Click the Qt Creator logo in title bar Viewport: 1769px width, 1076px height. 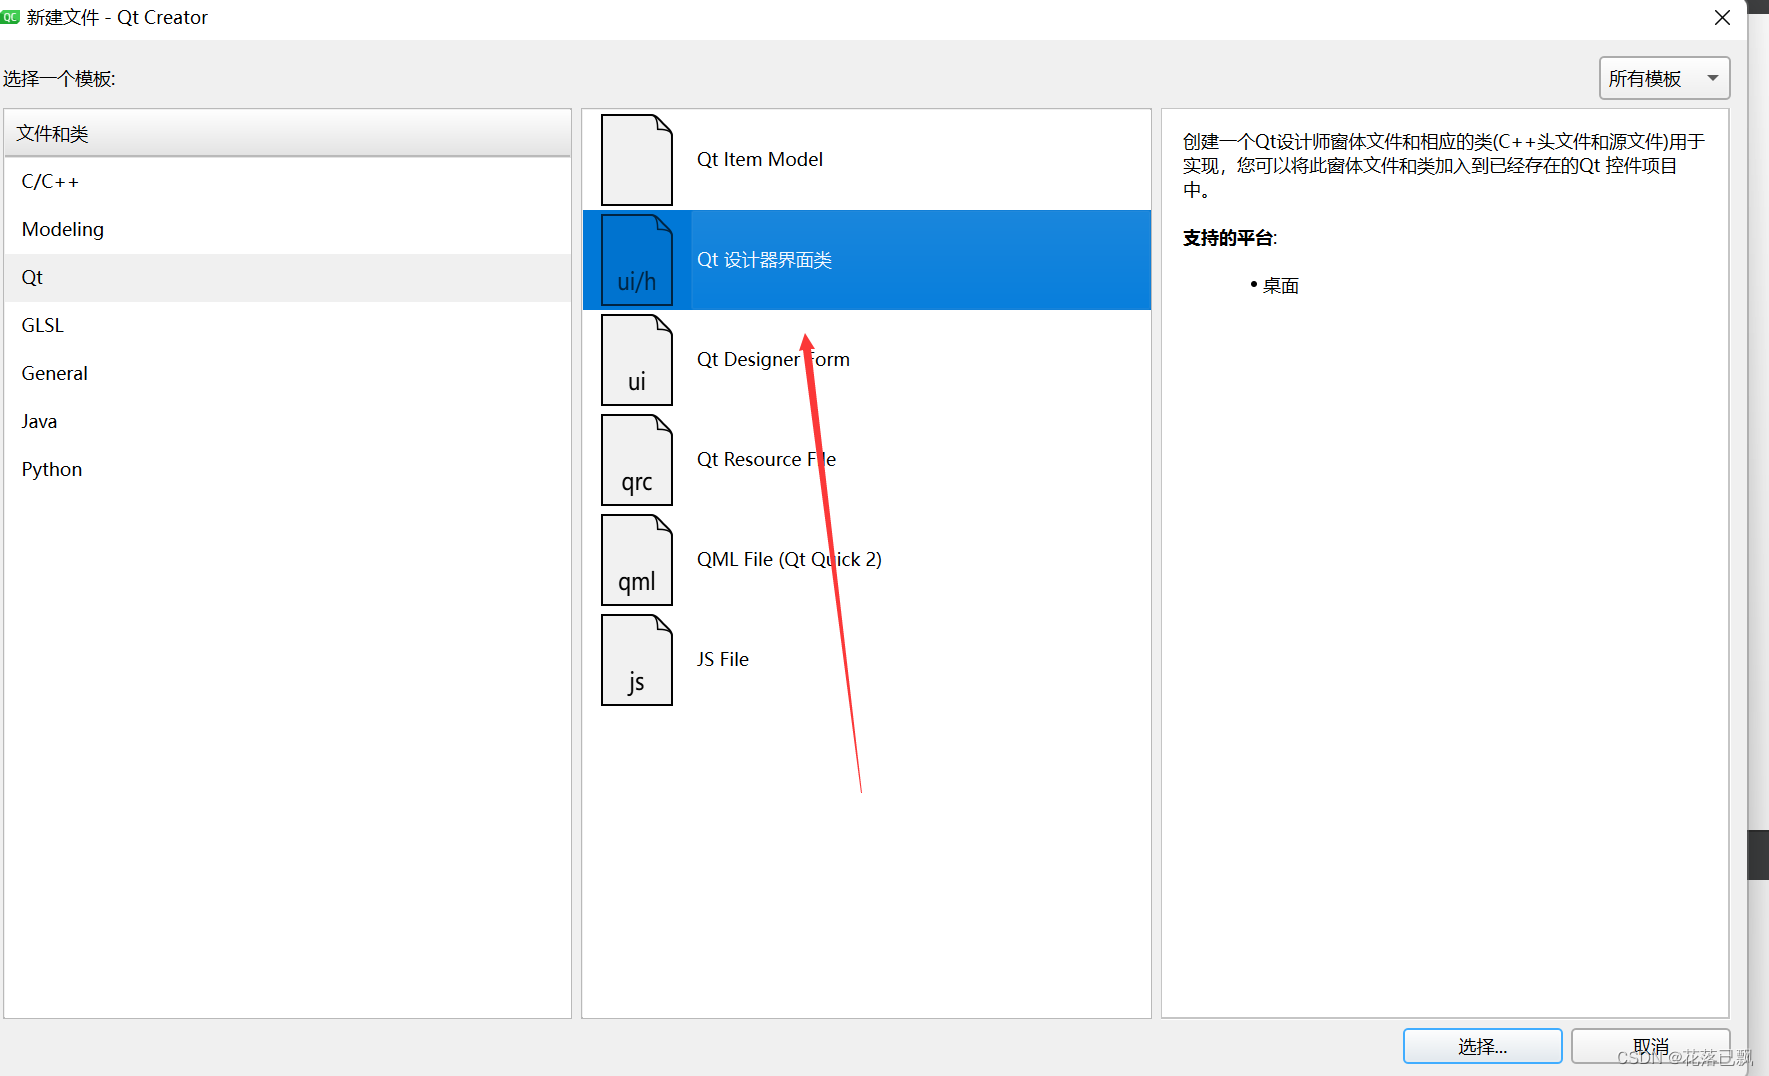(x=10, y=17)
